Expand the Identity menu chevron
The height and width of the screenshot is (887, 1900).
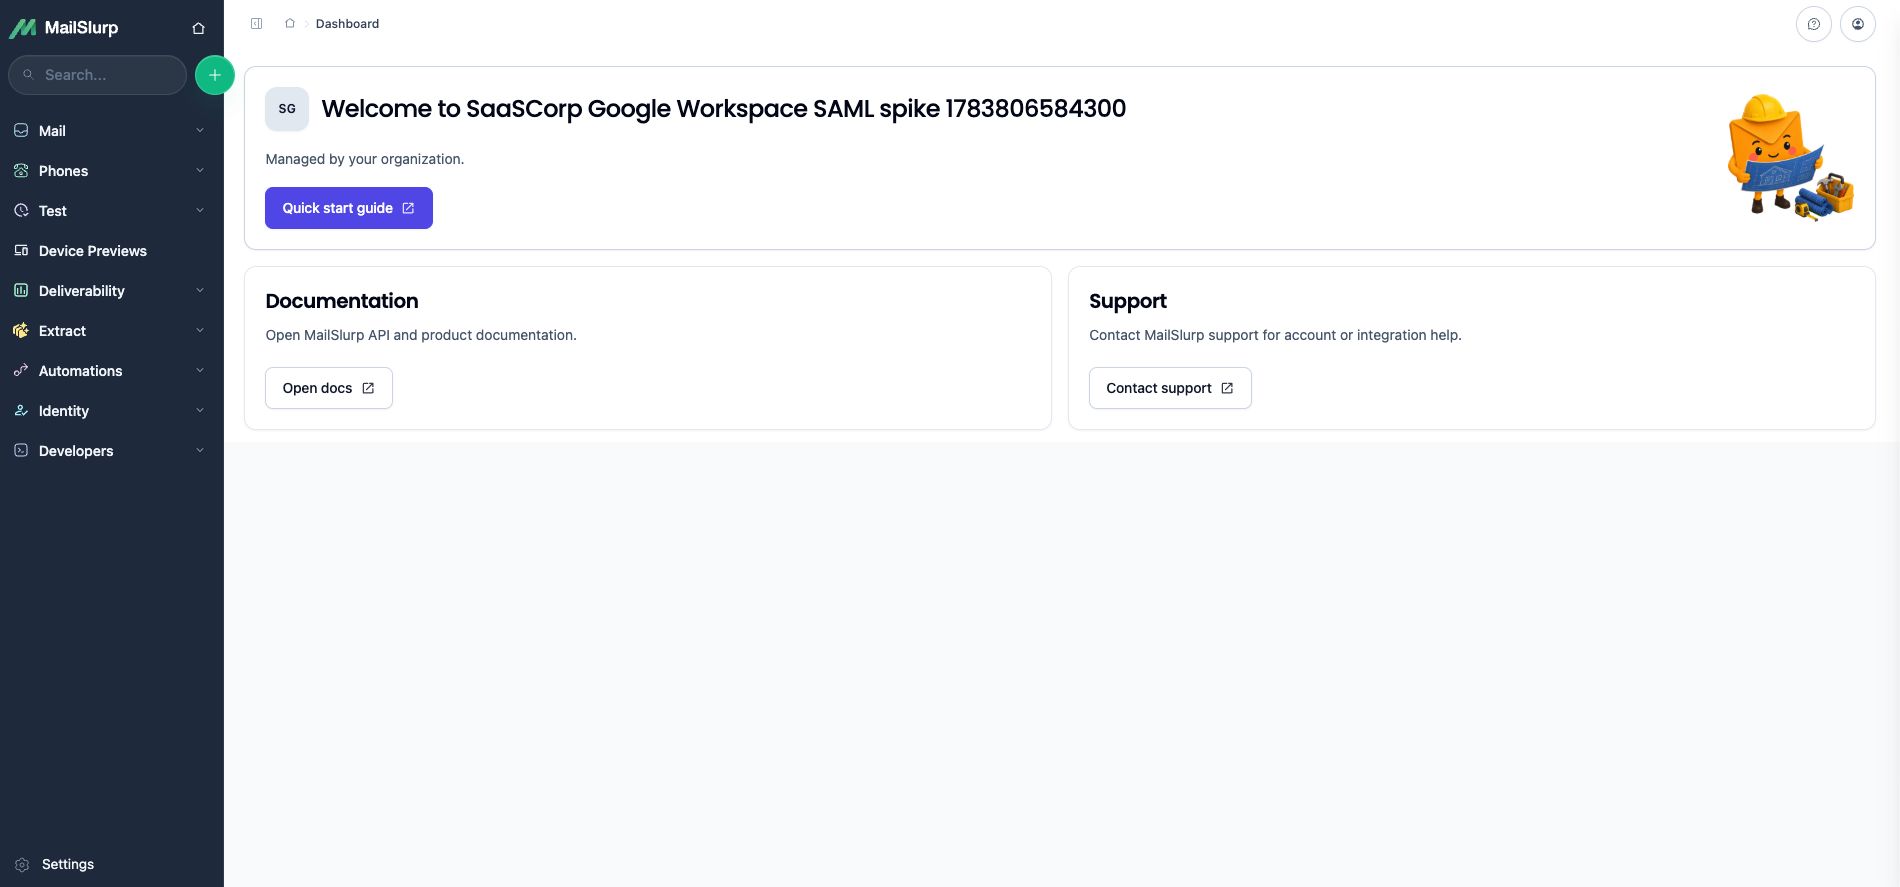point(200,411)
